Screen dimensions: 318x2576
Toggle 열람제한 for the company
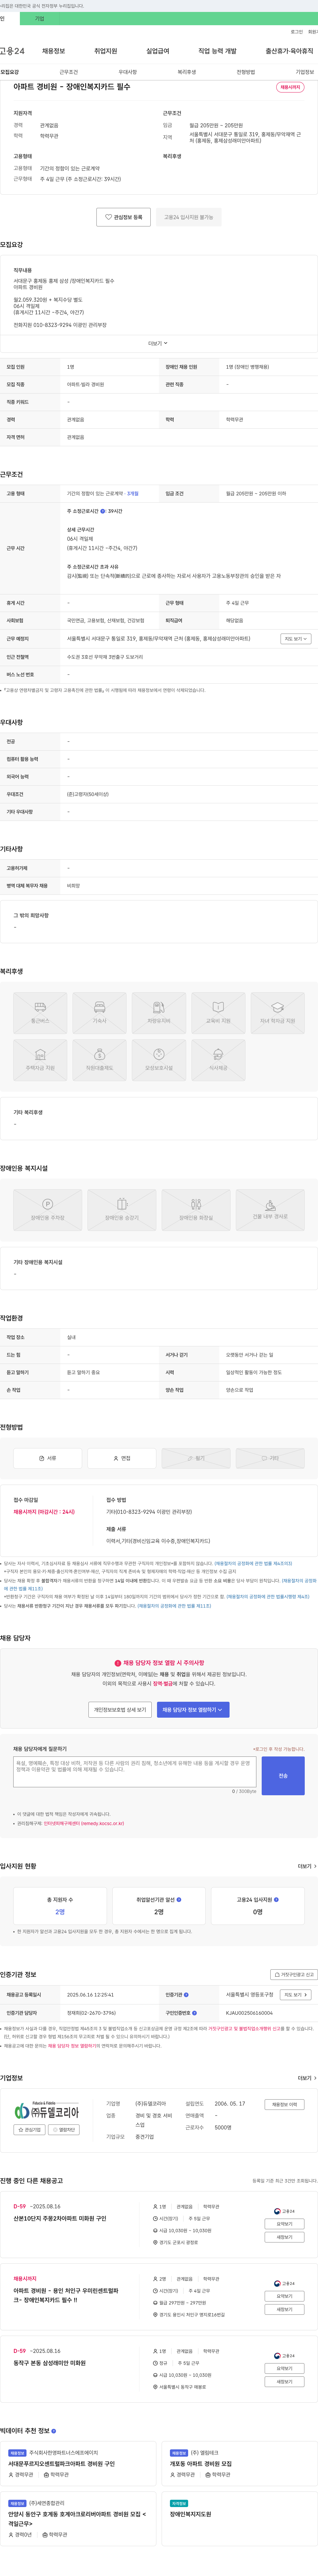pyautogui.click(x=64, y=2130)
